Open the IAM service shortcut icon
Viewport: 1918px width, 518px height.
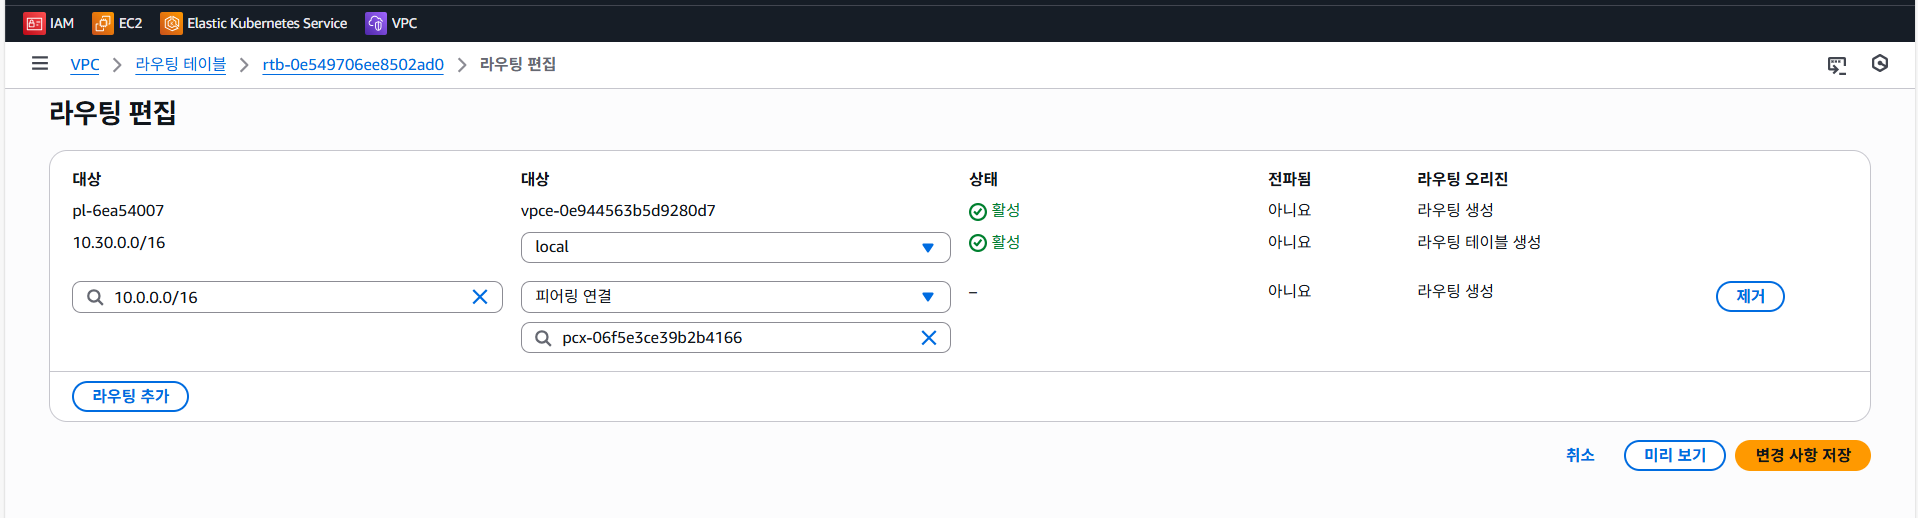pyautogui.click(x=35, y=23)
